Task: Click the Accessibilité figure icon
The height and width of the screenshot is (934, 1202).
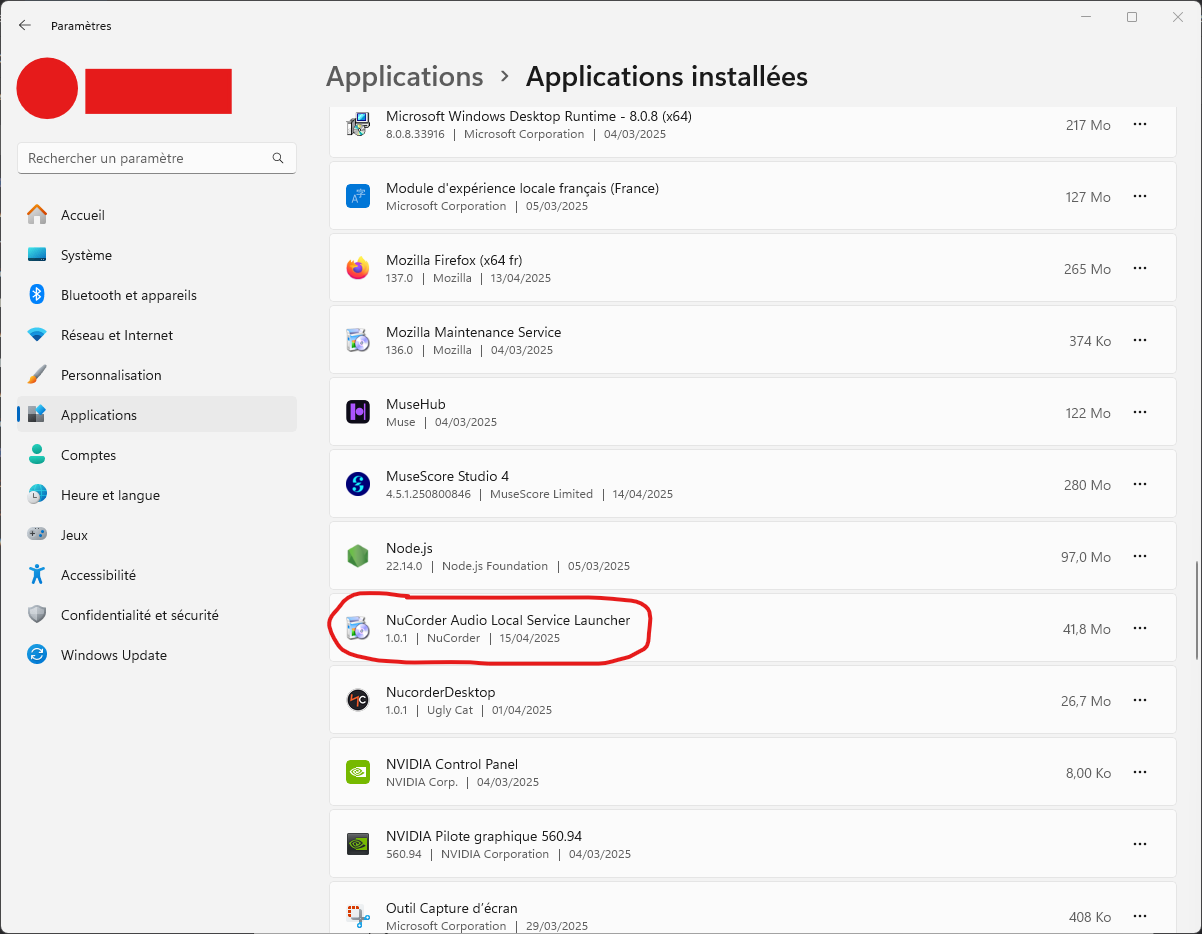Action: coord(37,575)
